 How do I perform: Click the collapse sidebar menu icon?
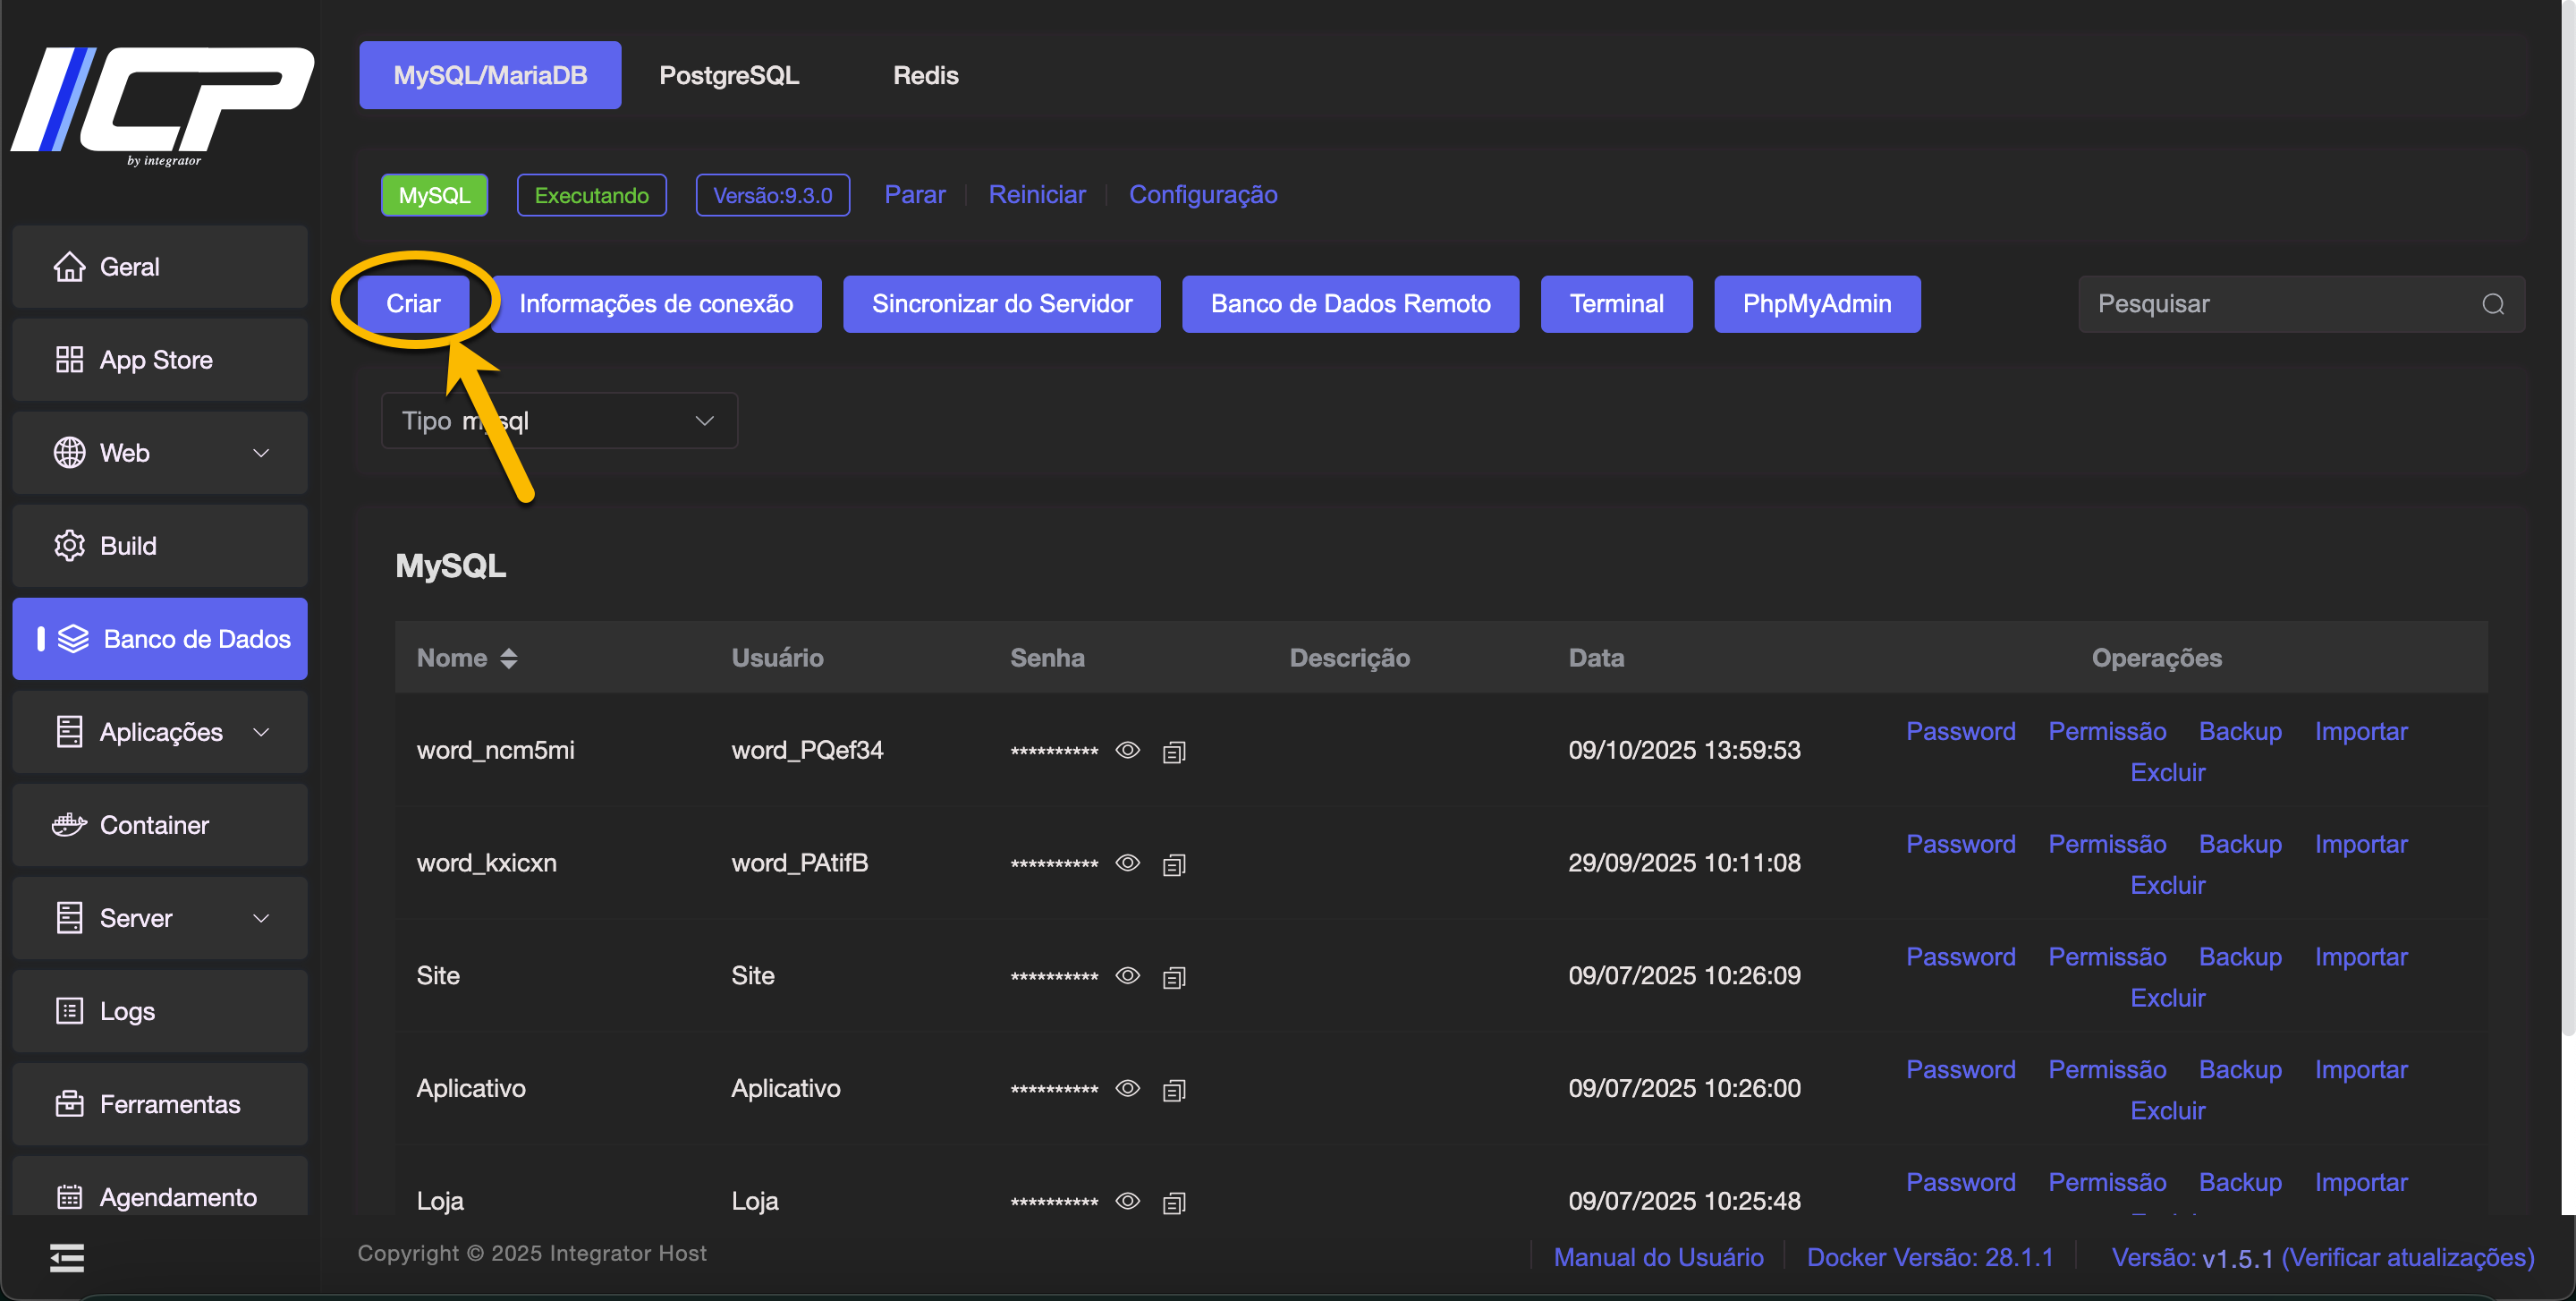(x=67, y=1257)
